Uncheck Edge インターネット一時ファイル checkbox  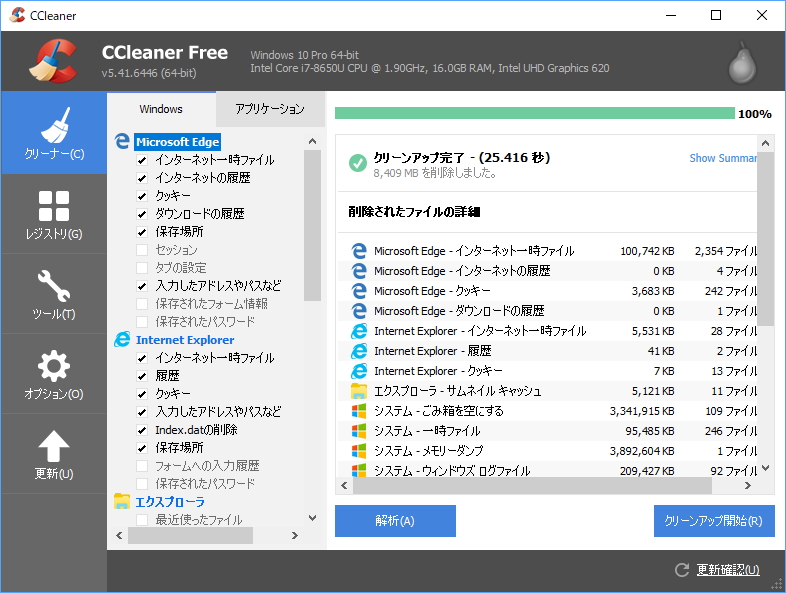pyautogui.click(x=142, y=160)
